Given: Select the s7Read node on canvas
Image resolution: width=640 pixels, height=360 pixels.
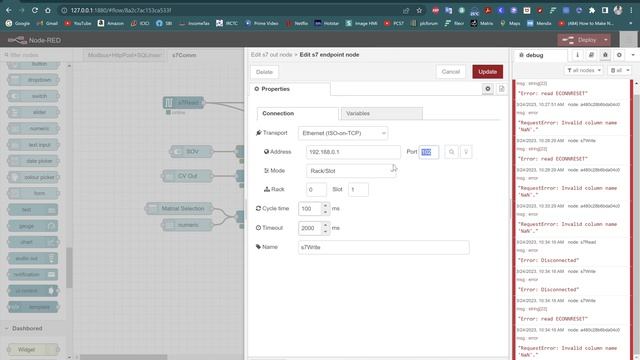Looking at the screenshot, I should tap(184, 102).
